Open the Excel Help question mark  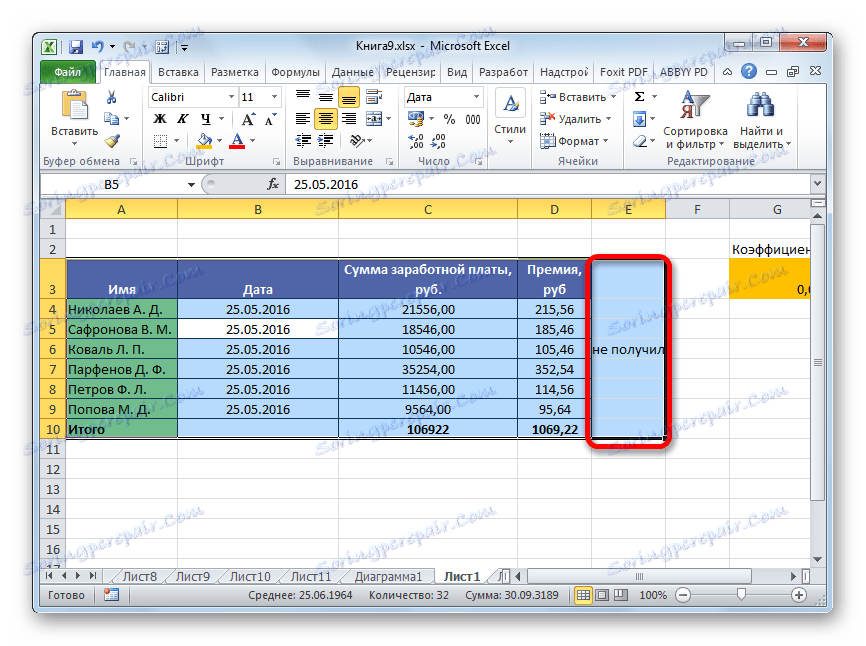point(749,71)
